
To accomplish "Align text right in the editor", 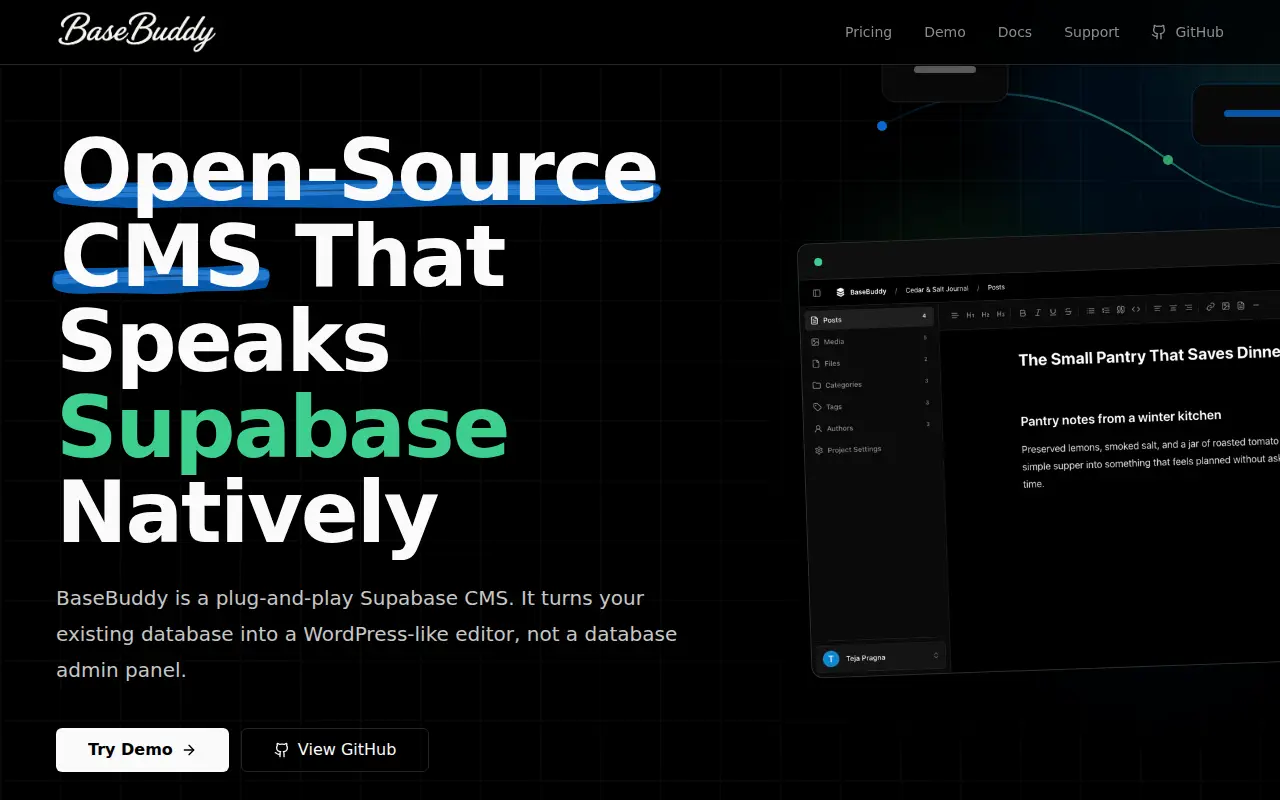I will 1189,307.
